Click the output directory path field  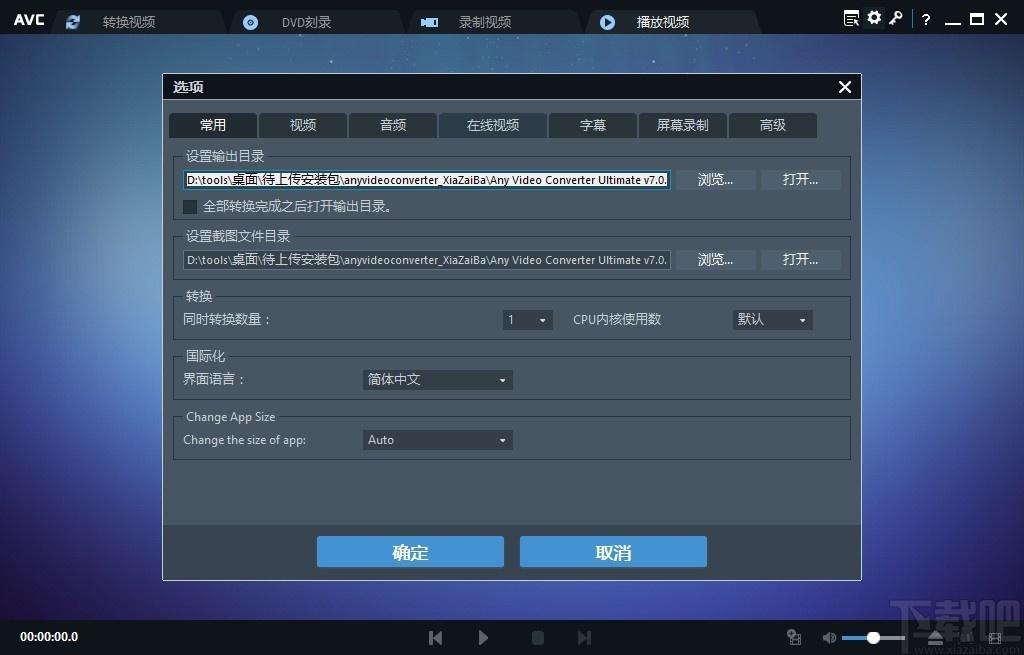(427, 180)
